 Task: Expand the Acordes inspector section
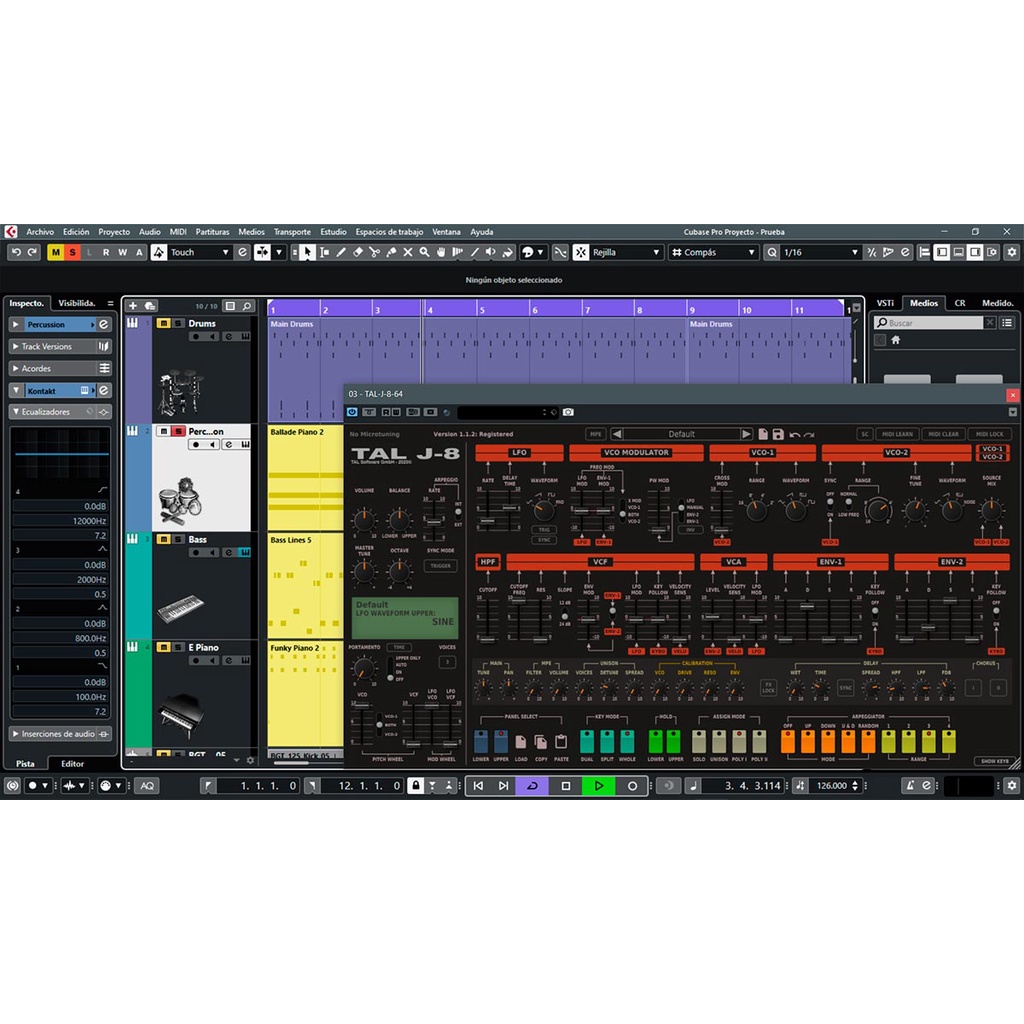(x=16, y=369)
